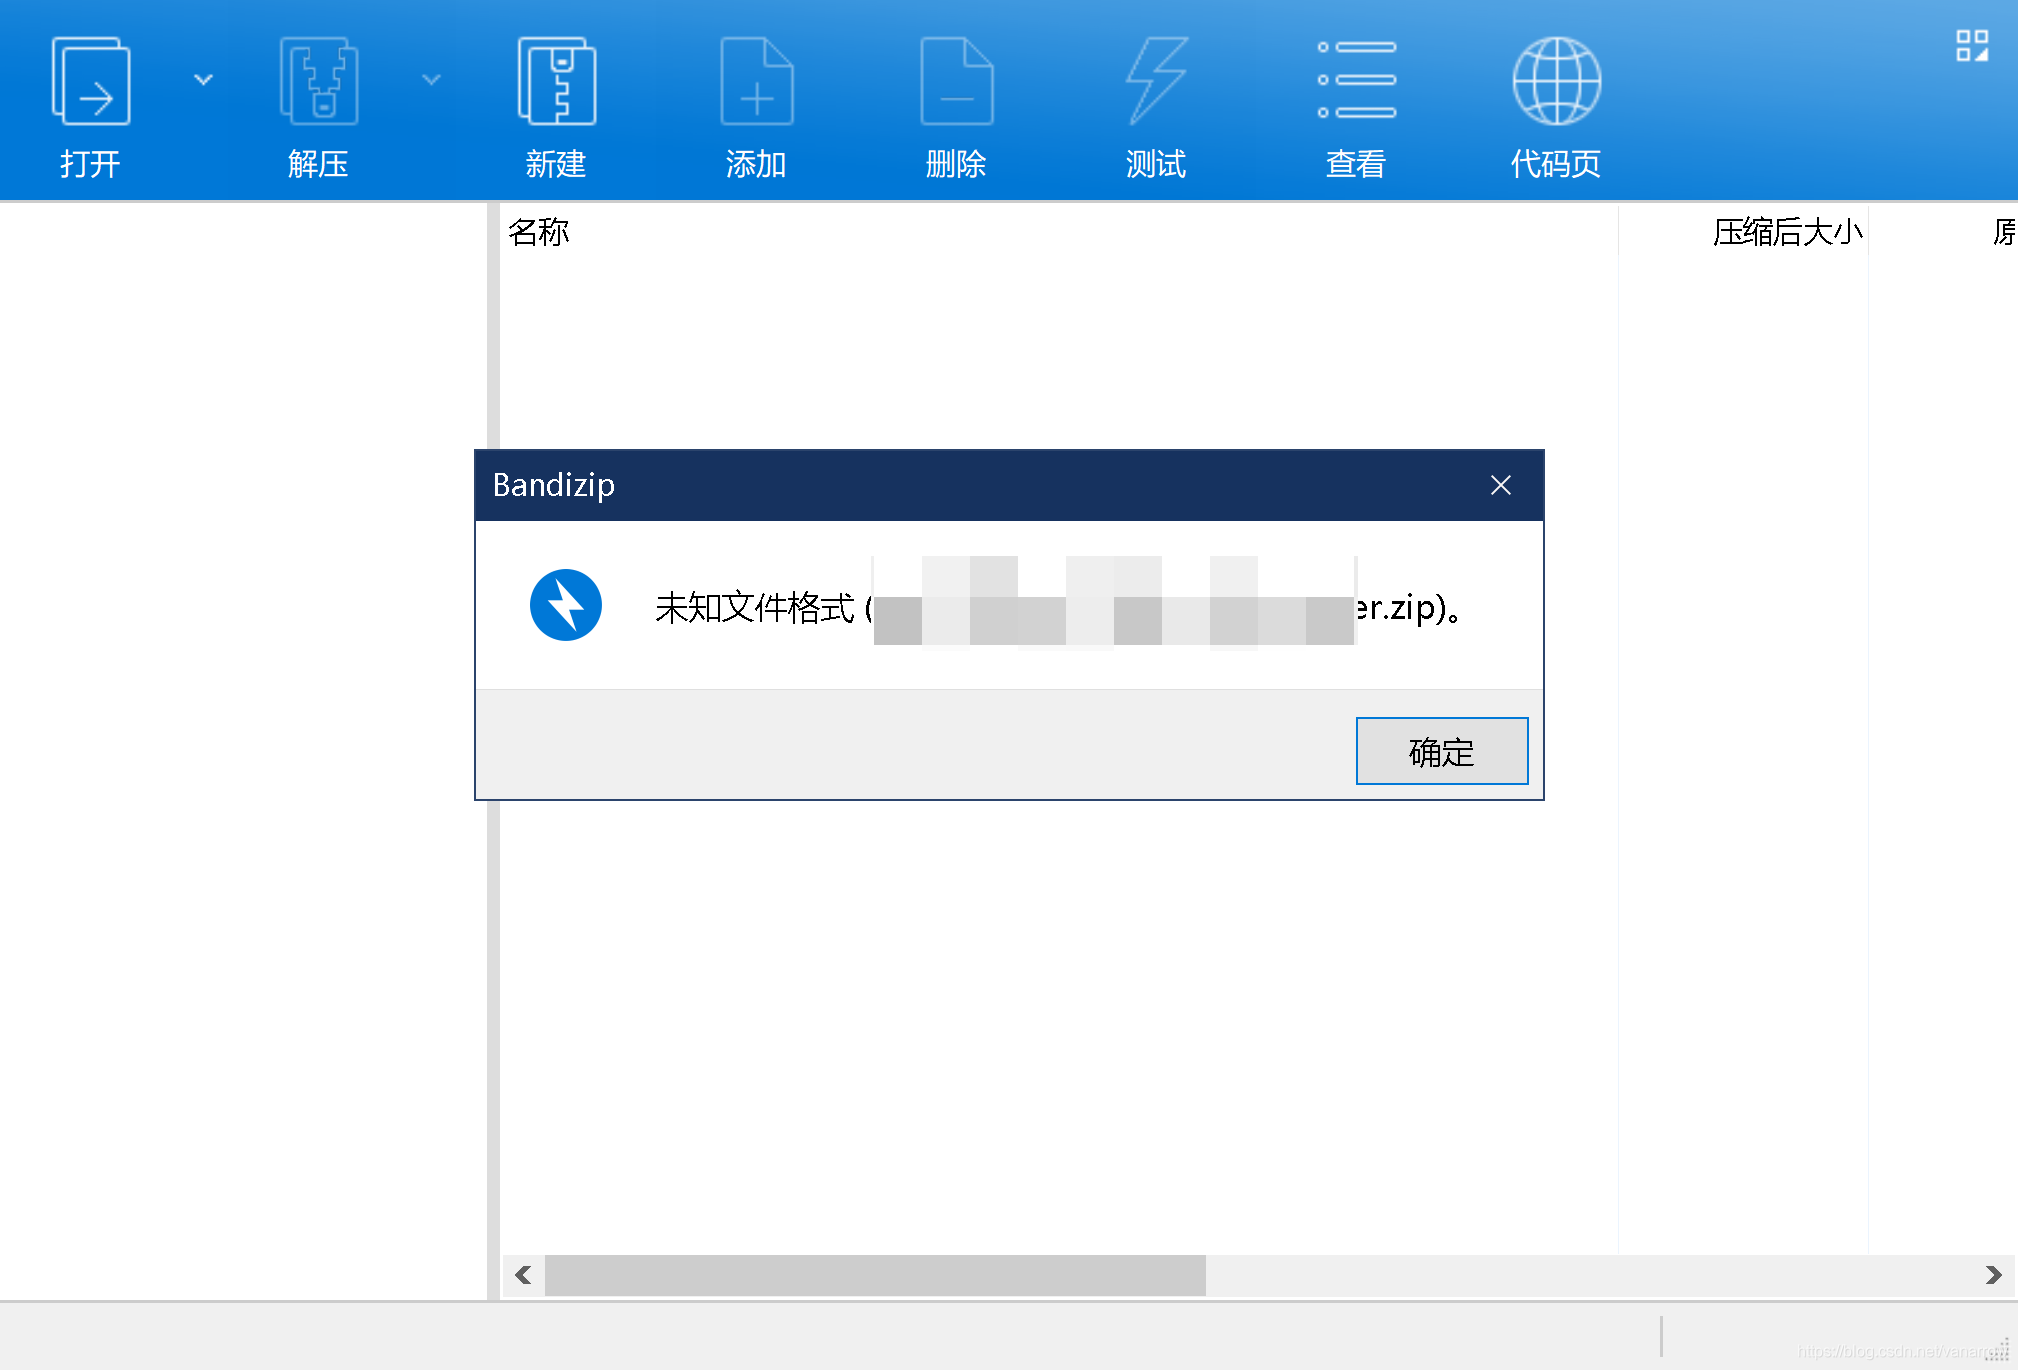Image resolution: width=2018 pixels, height=1370 pixels.
Task: Expand the dropdown arrow next to 解压
Action: click(431, 80)
